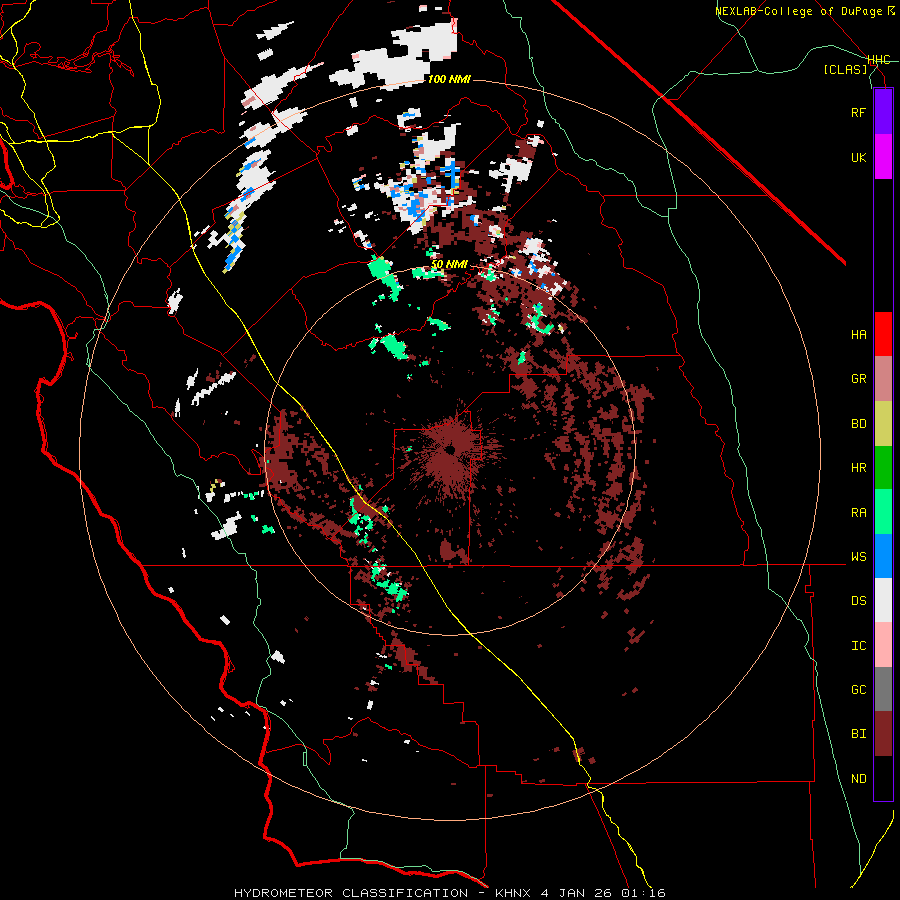This screenshot has height=900, width=900.
Task: Click the 4 JAN 26 date text
Action: [x=577, y=893]
